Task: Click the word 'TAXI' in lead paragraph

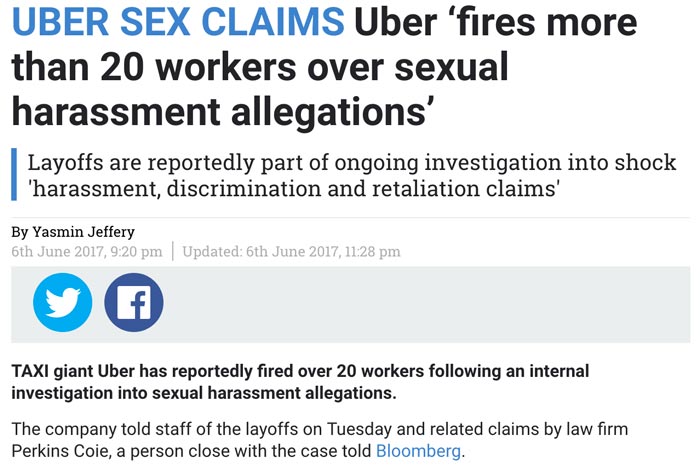Action: [x=31, y=371]
